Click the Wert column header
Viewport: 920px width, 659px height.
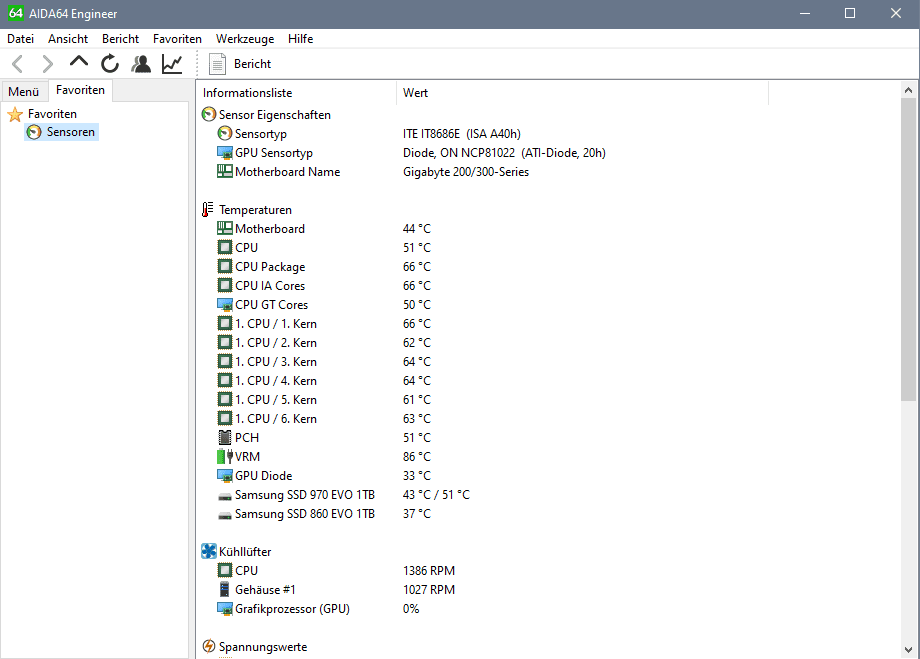point(582,93)
